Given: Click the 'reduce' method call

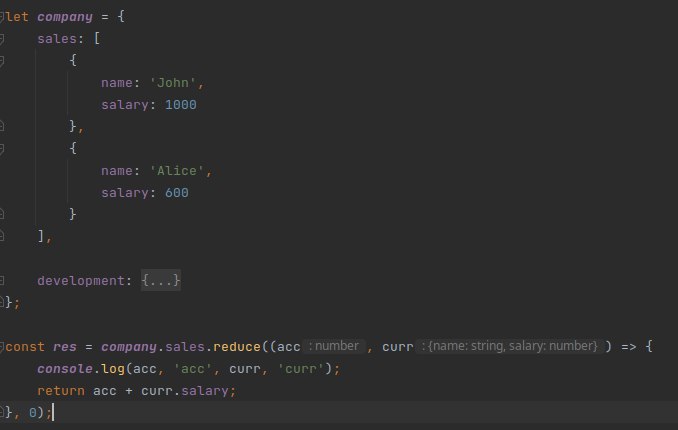Looking at the screenshot, I should 237,347.
